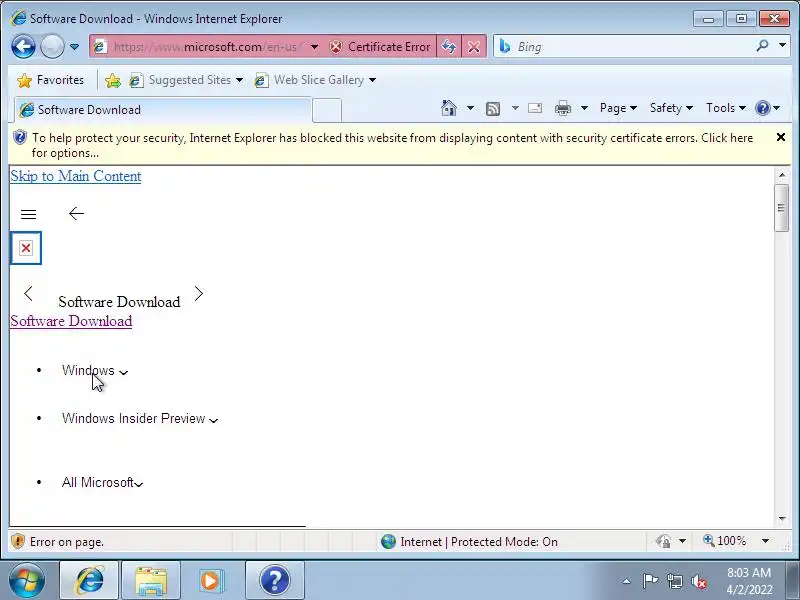Expand the All Microsoft menu
Screen dimensions: 800x600
click(102, 483)
